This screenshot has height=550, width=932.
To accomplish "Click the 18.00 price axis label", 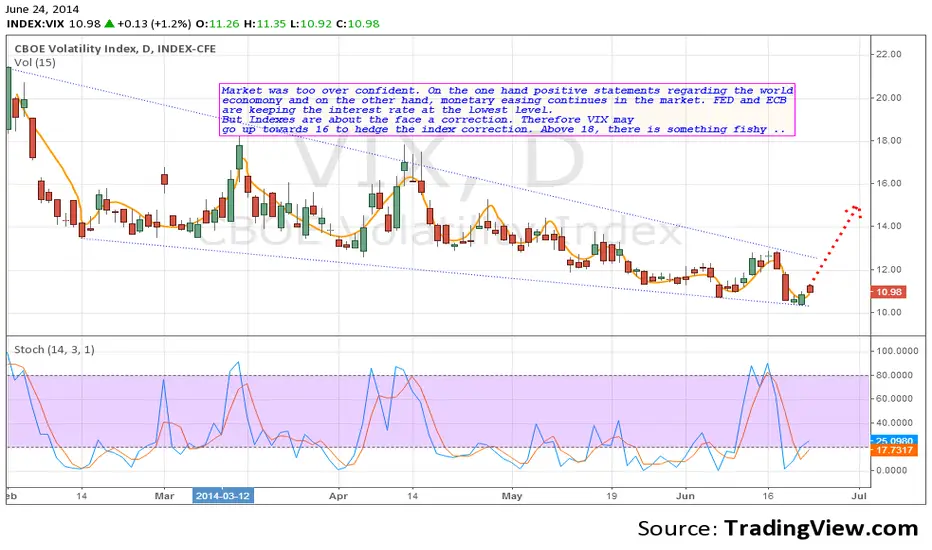I will pyautogui.click(x=889, y=140).
